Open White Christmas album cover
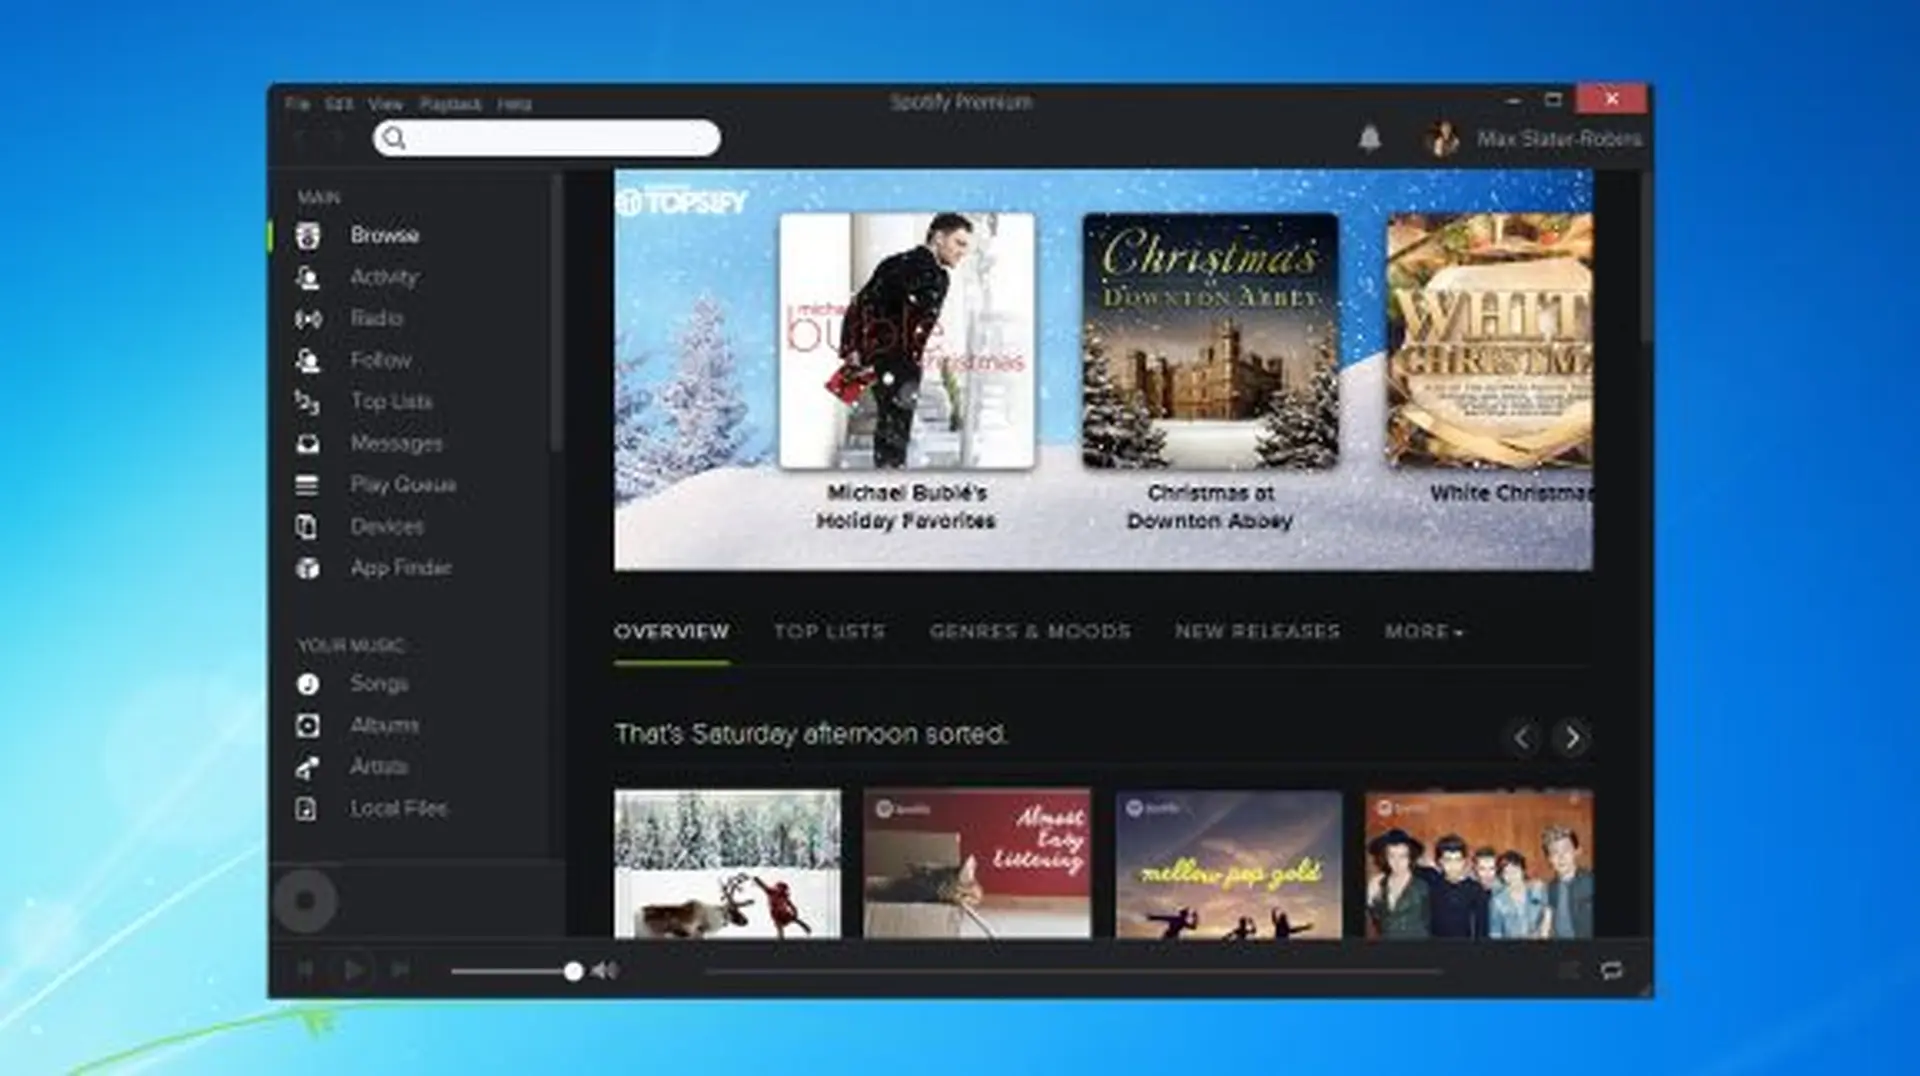Viewport: 1920px width, 1076px height. pos(1489,341)
